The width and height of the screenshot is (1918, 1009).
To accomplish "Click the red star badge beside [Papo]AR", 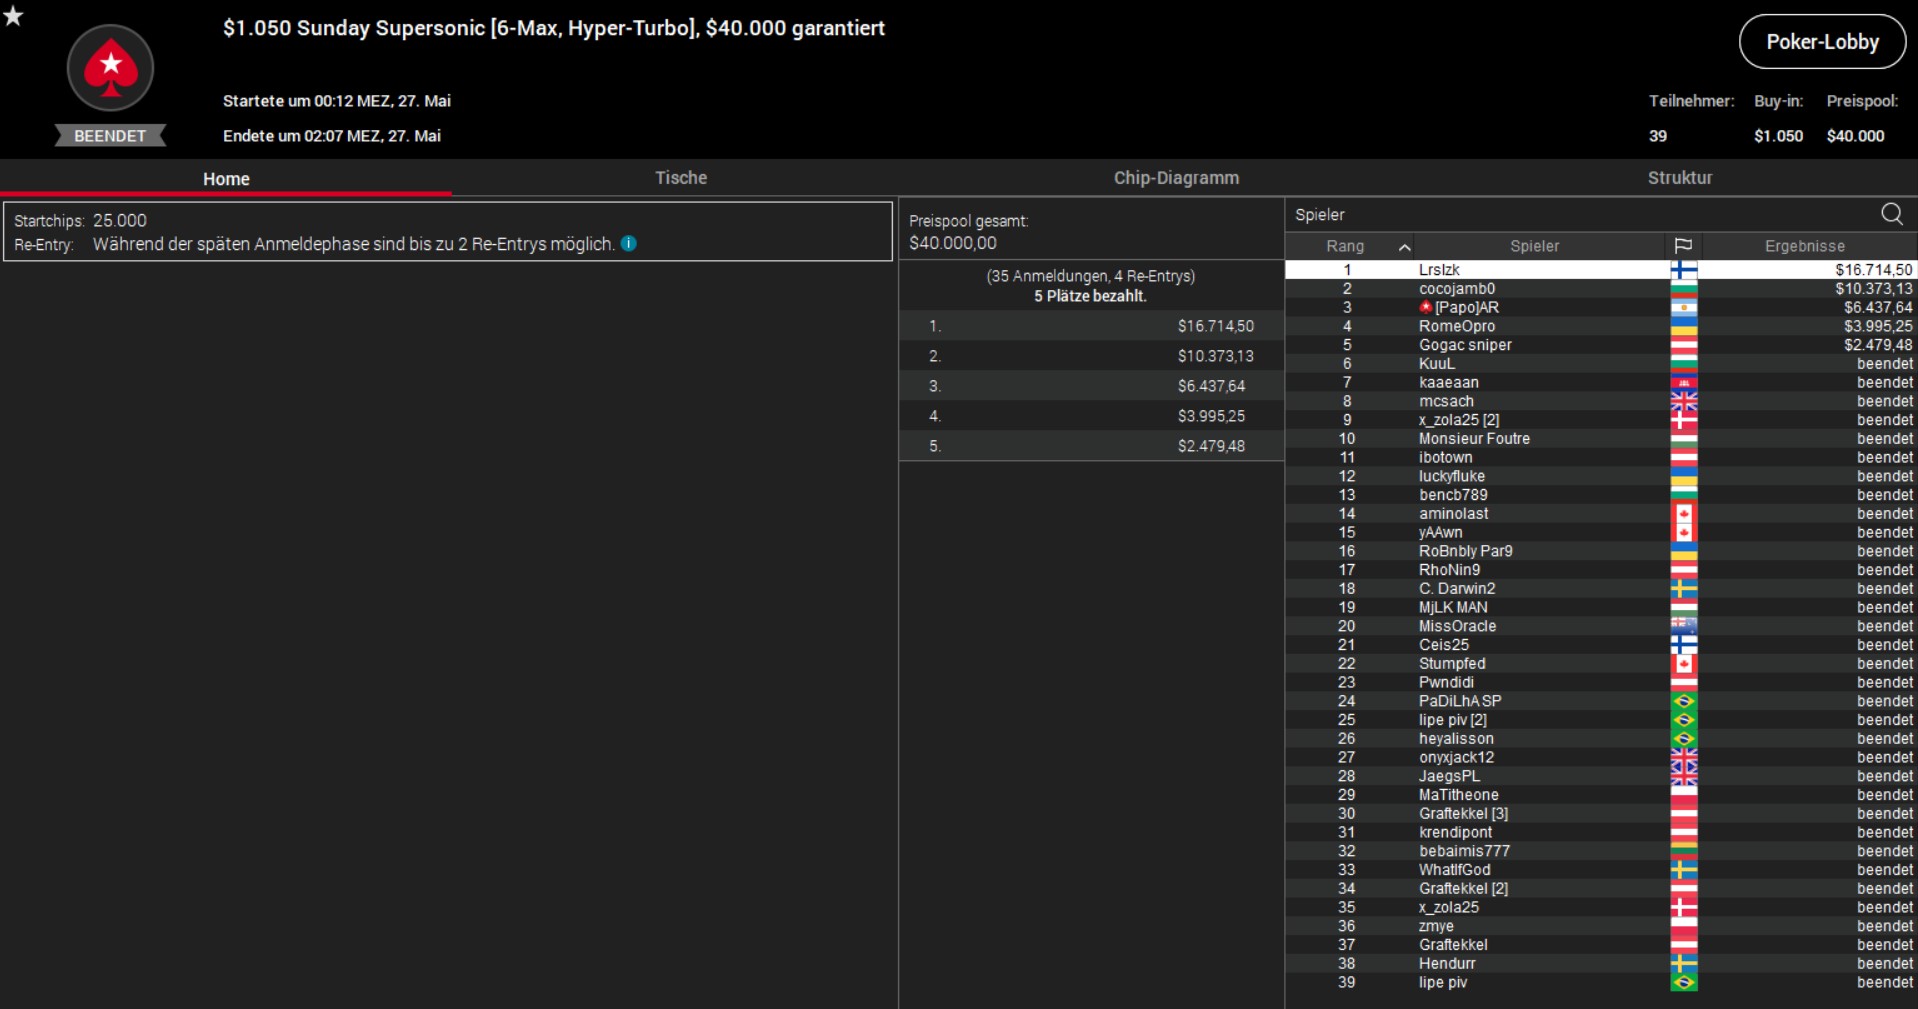I will point(1426,307).
